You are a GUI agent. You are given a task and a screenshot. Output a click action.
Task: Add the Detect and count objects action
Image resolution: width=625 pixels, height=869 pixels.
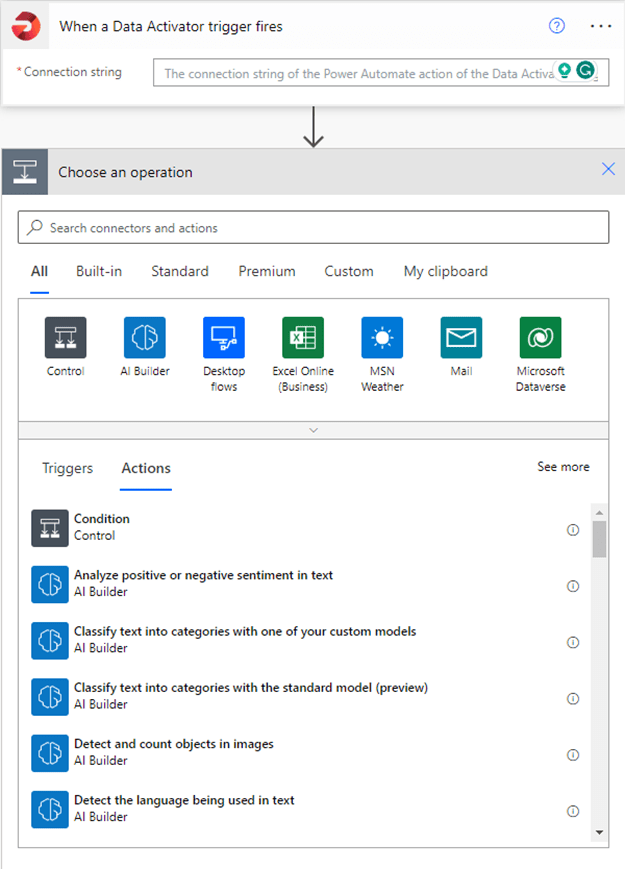click(174, 752)
